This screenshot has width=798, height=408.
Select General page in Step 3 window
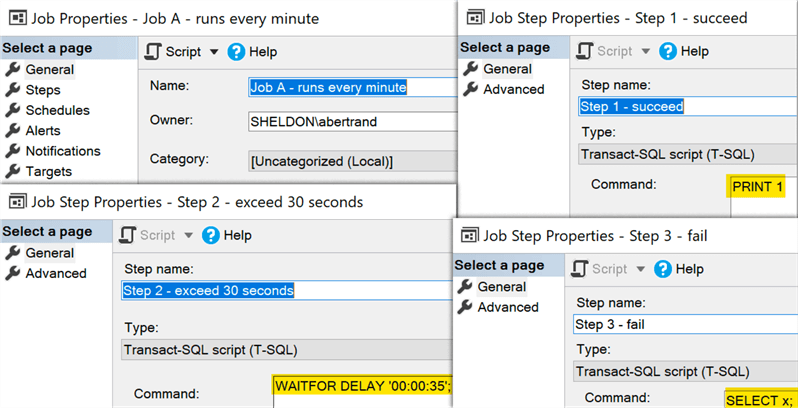(501, 287)
